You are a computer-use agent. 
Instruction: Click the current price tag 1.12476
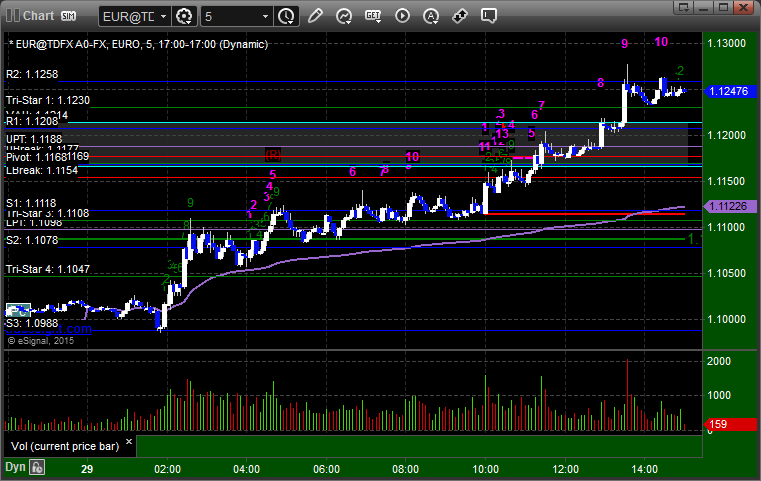coord(729,91)
